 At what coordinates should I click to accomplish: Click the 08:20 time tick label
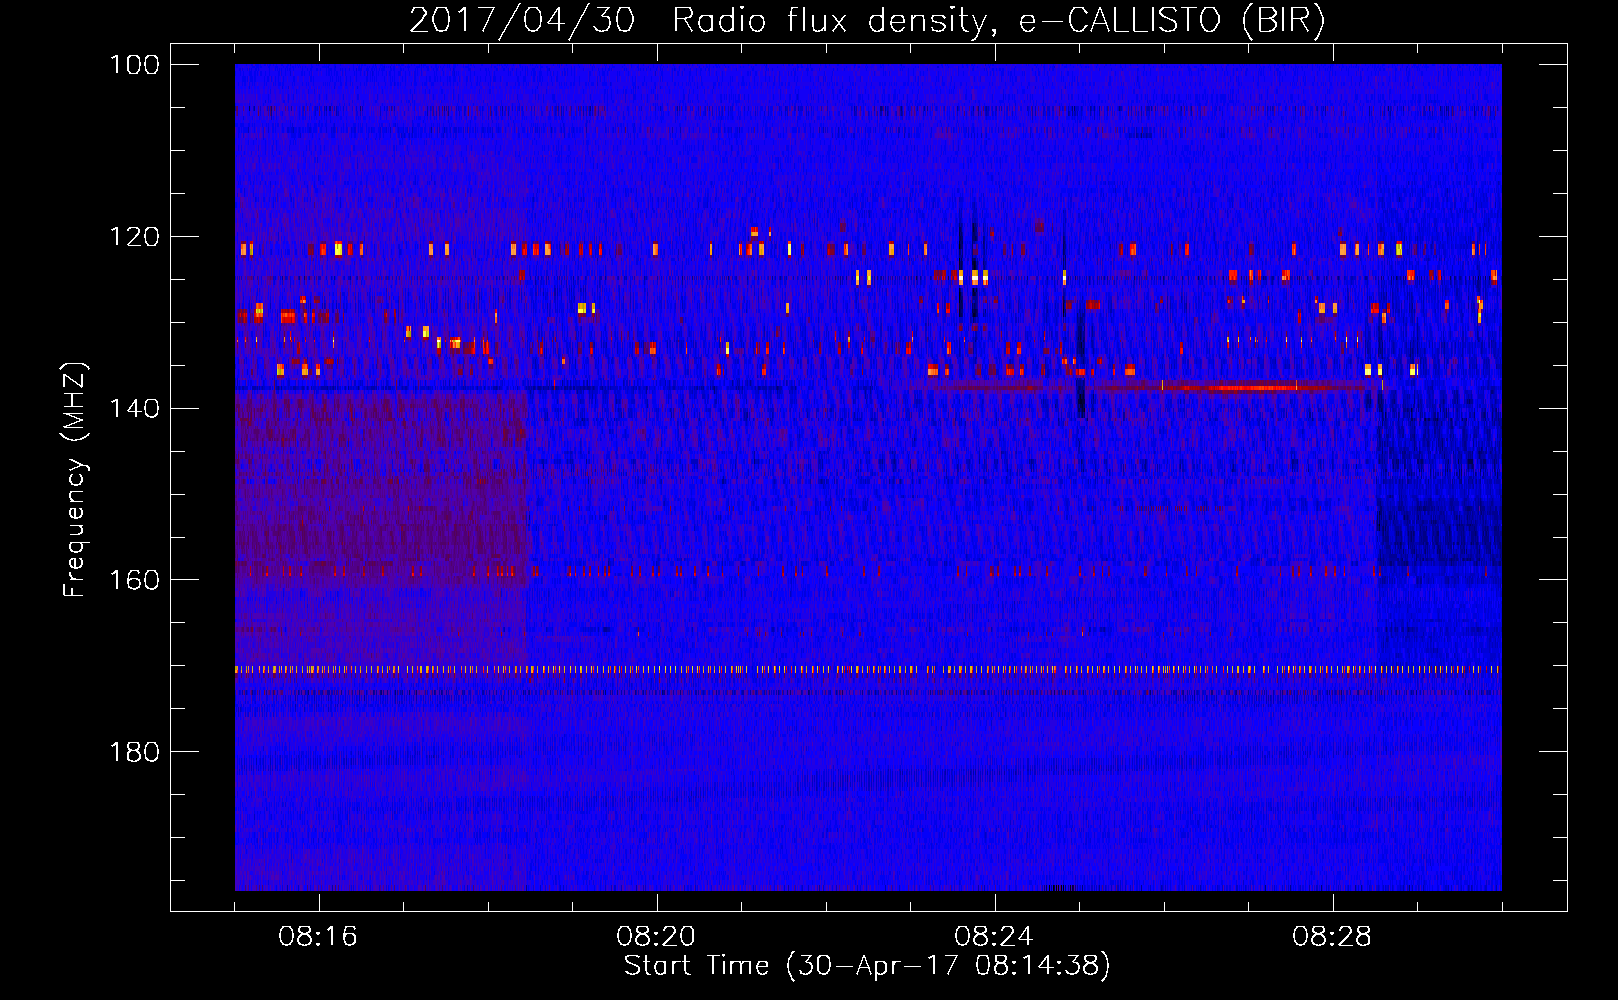[x=656, y=937]
